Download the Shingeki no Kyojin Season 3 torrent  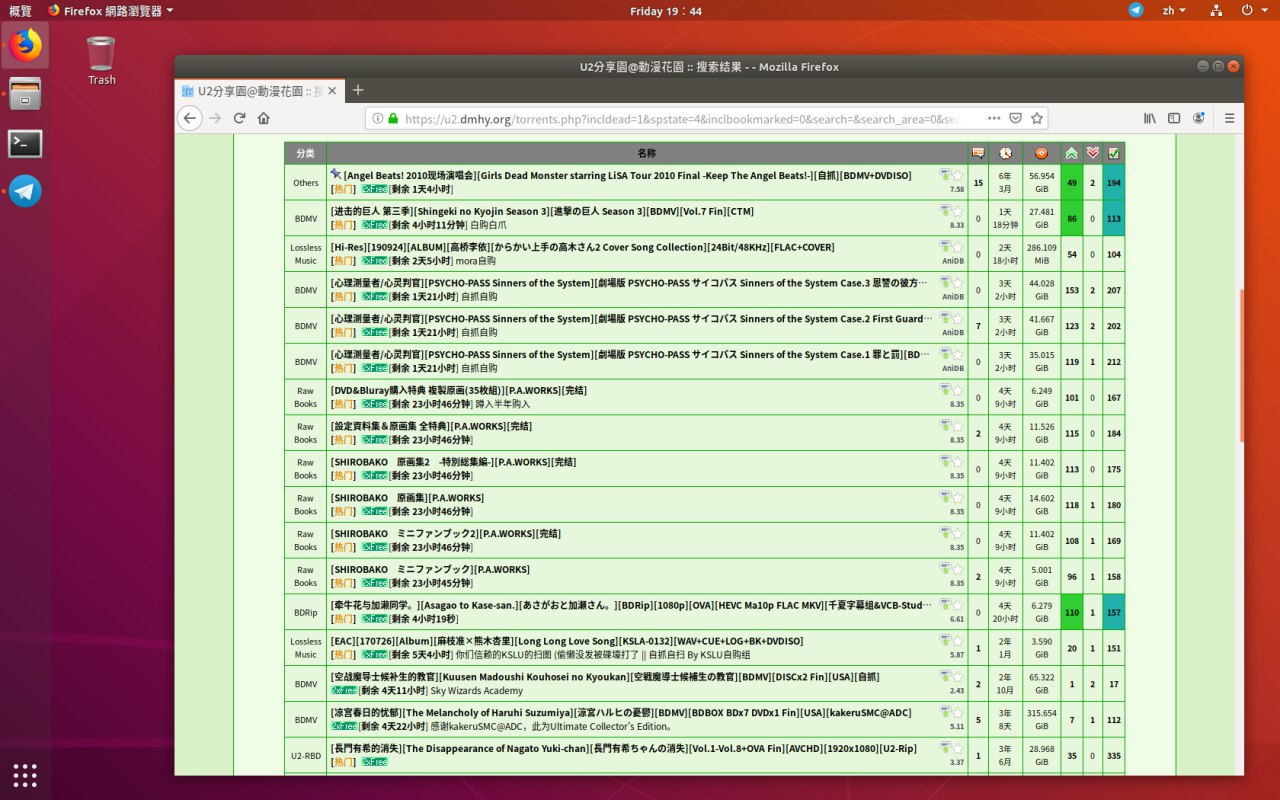[x=945, y=211]
